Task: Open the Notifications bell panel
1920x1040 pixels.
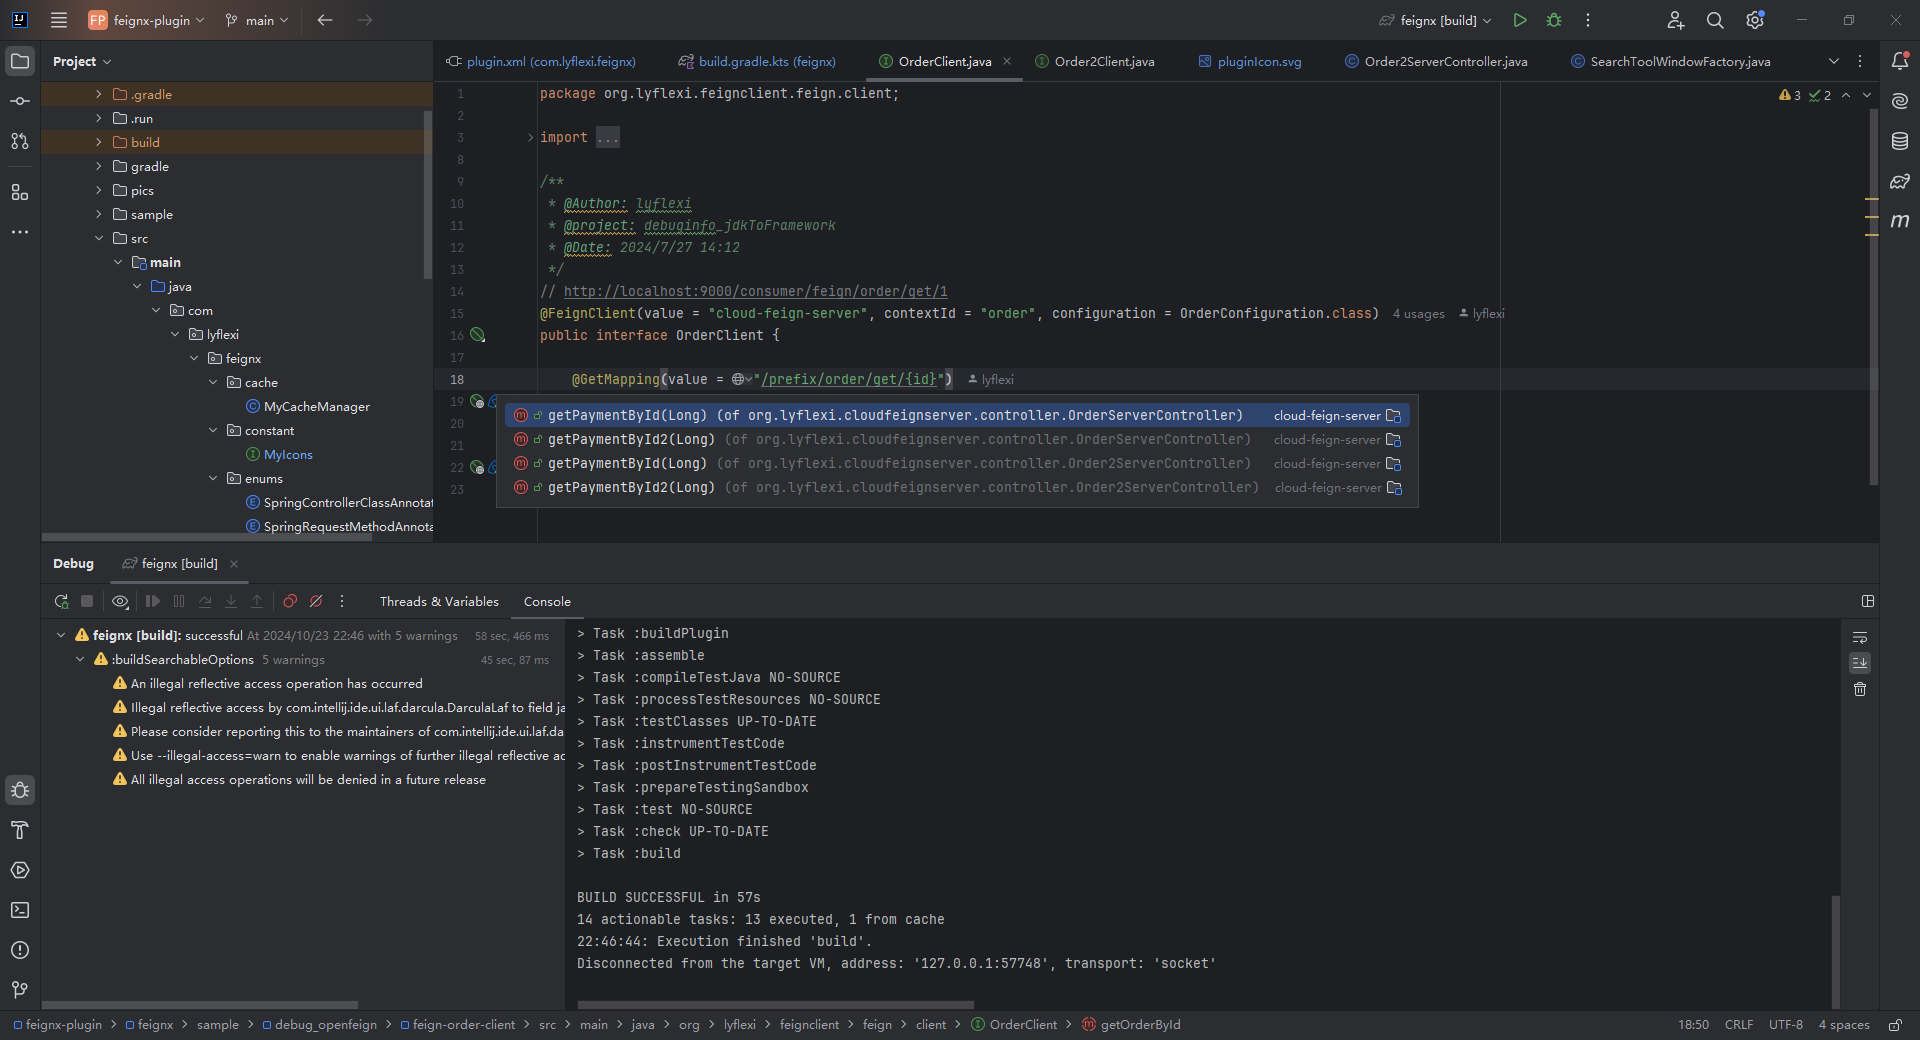Action: [1899, 61]
